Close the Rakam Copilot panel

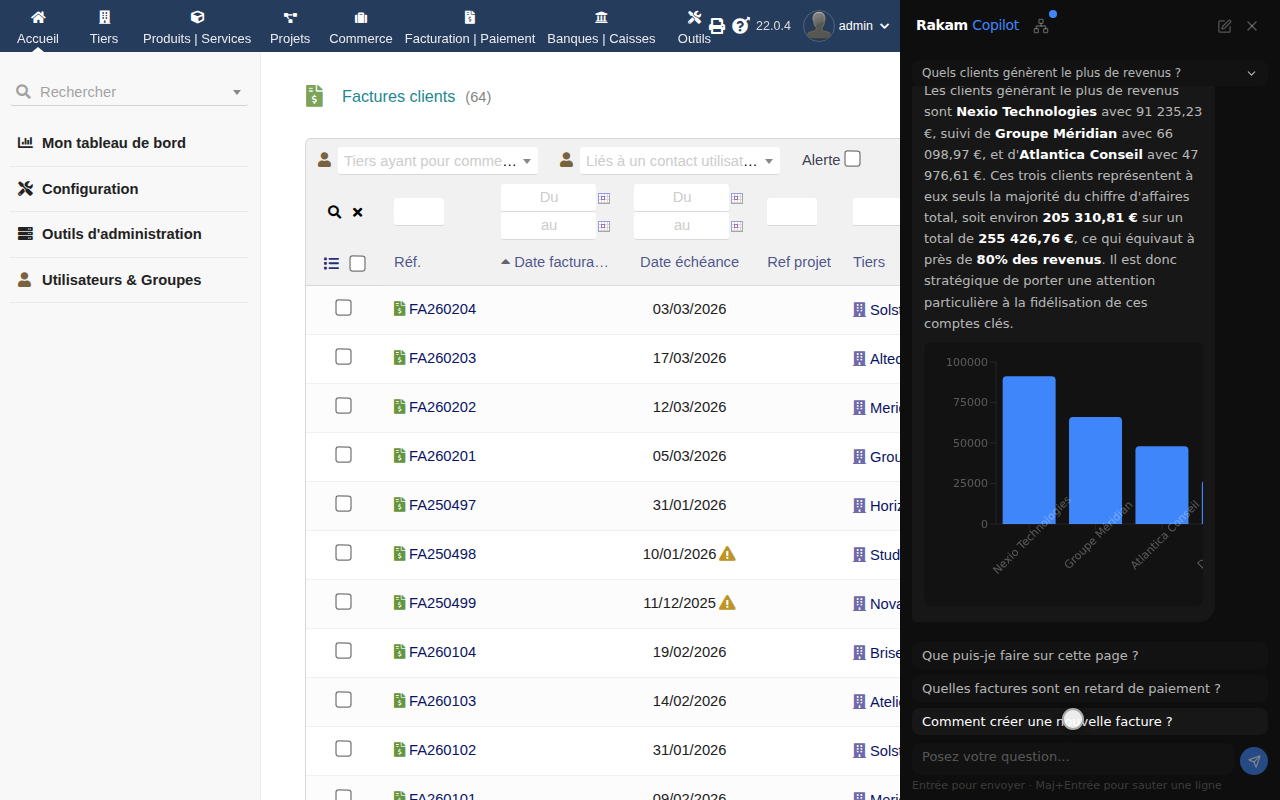coord(1252,26)
